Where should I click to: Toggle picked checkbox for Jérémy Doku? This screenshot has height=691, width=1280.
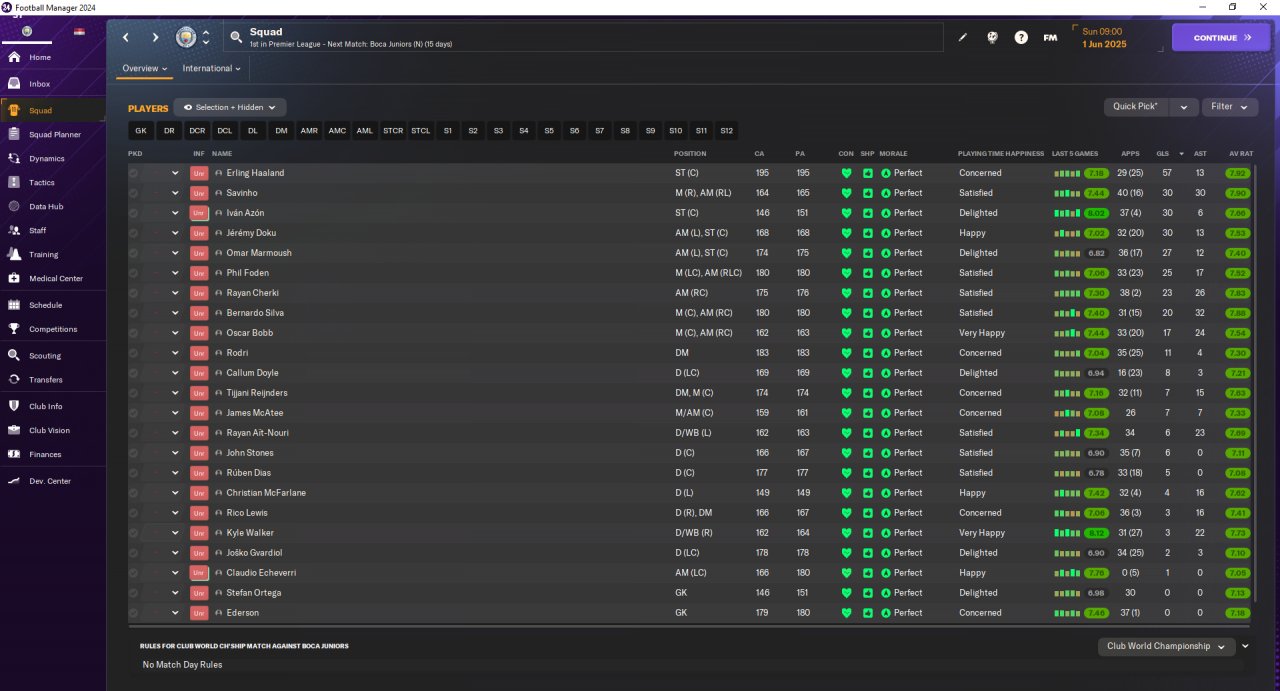134,233
